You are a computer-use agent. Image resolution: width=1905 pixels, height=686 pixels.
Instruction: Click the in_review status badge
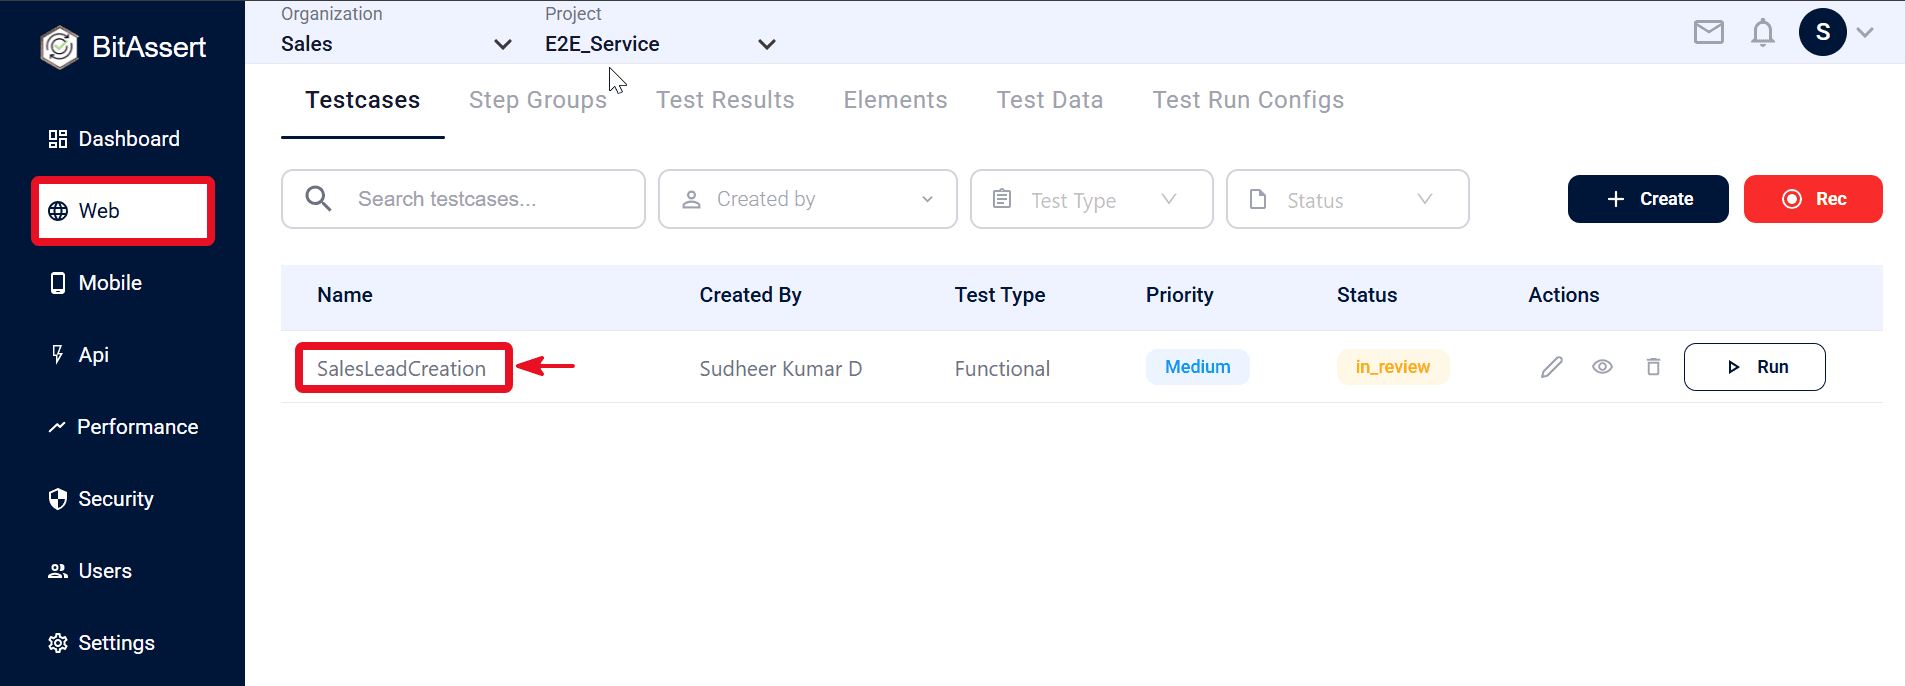click(1392, 367)
